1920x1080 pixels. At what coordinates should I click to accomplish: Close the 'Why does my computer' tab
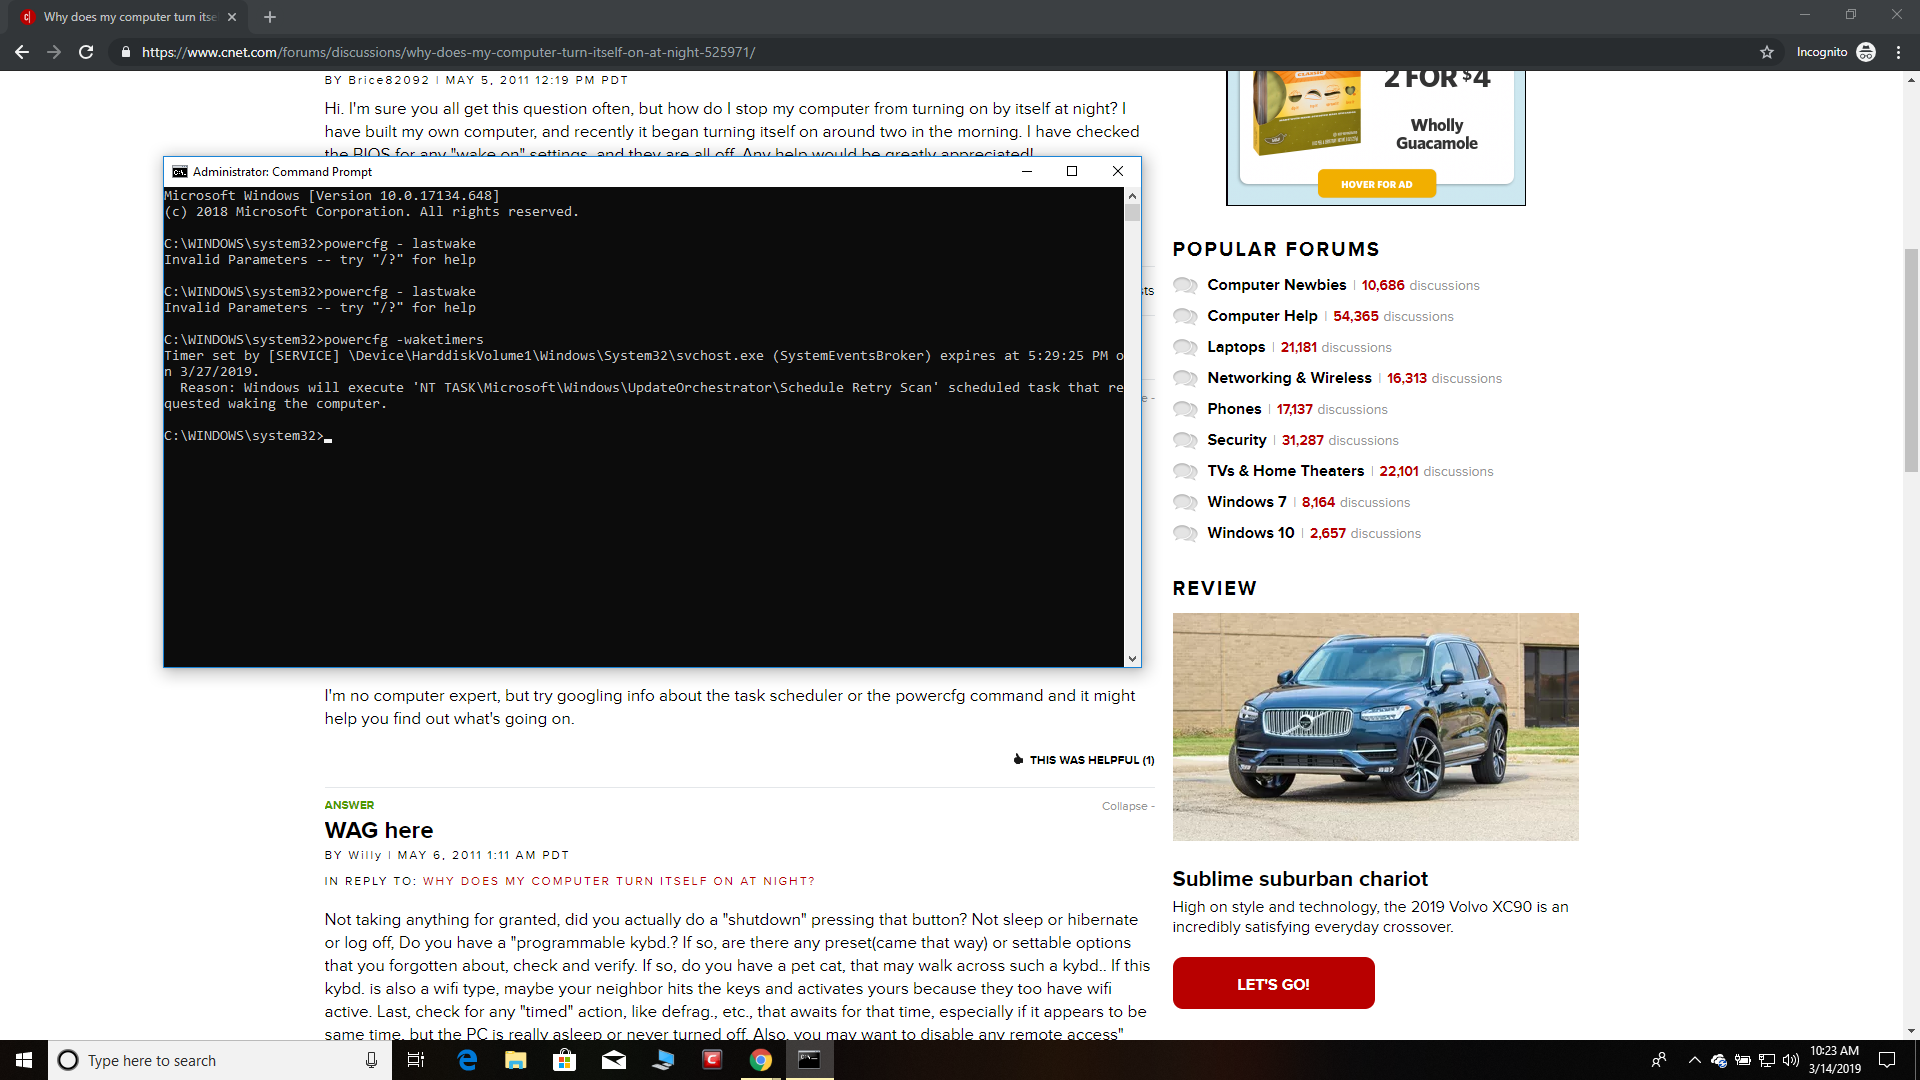[232, 17]
